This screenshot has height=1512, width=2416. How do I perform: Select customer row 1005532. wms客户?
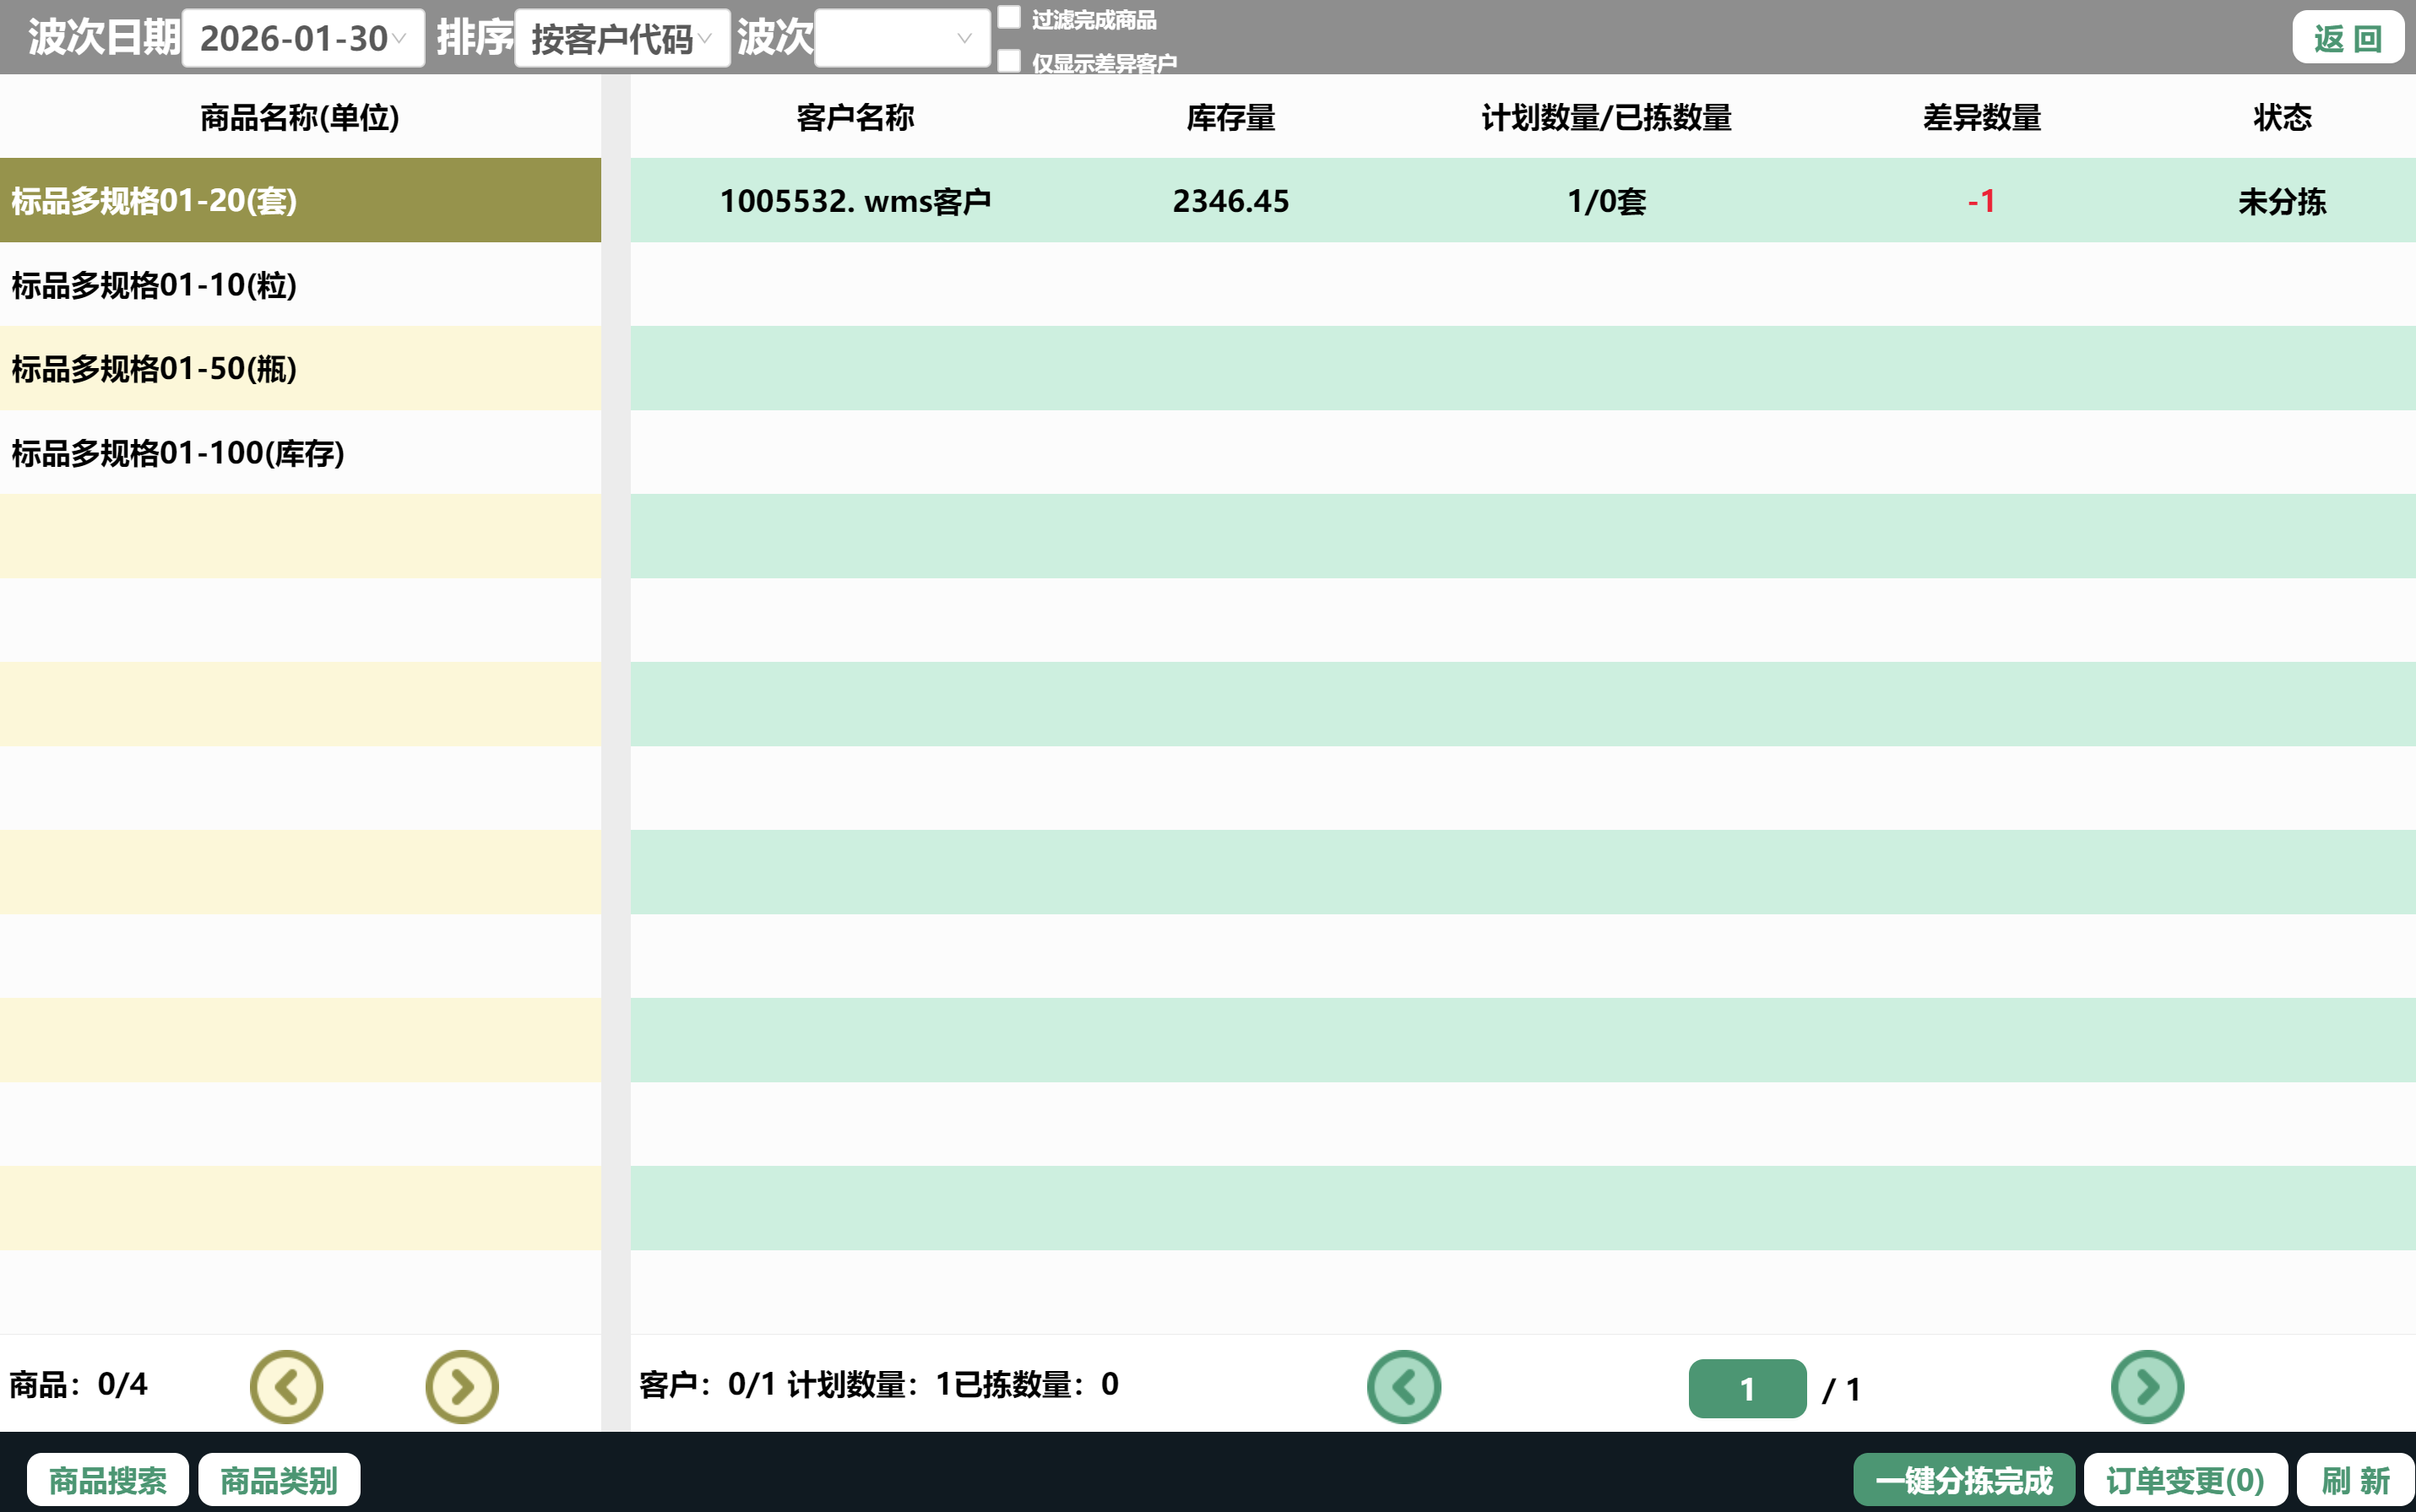click(x=855, y=201)
